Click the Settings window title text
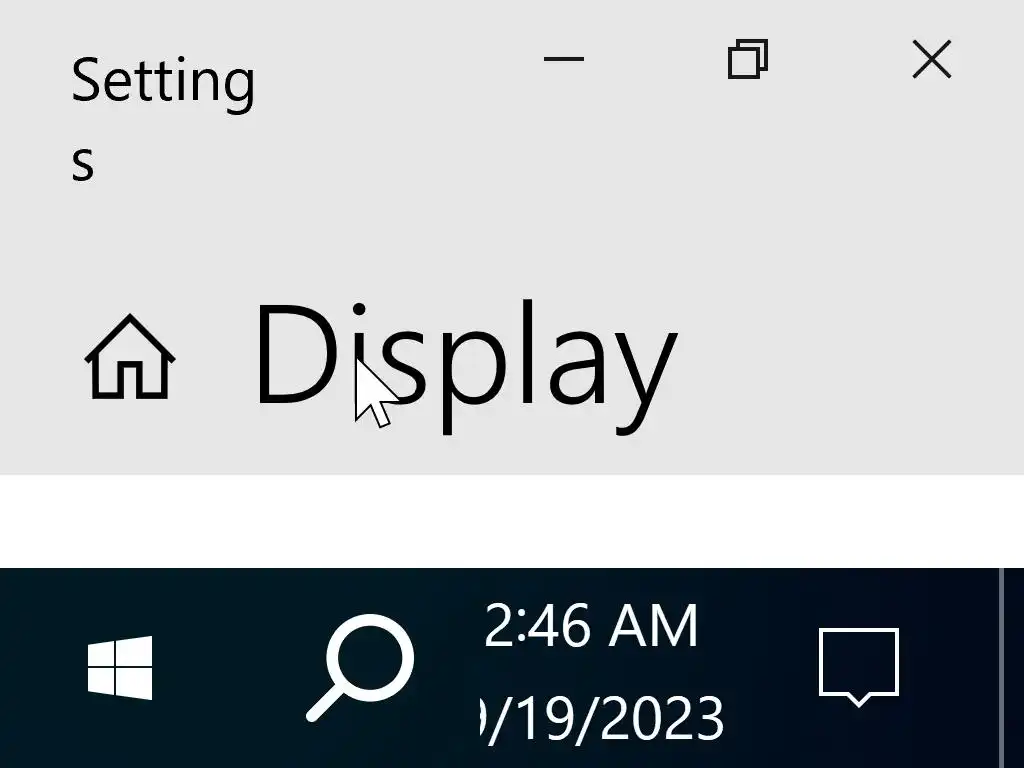Image resolution: width=1024 pixels, height=768 pixels. (x=163, y=118)
